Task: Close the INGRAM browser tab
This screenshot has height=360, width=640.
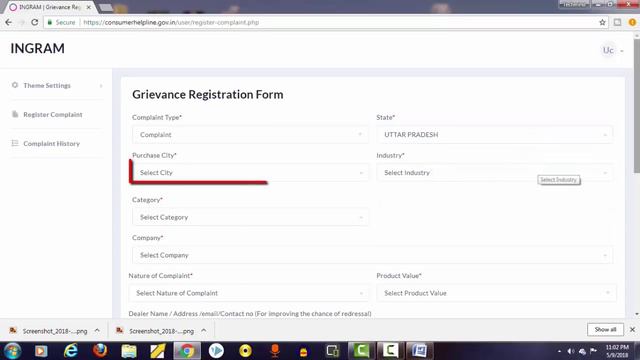Action: tap(89, 7)
